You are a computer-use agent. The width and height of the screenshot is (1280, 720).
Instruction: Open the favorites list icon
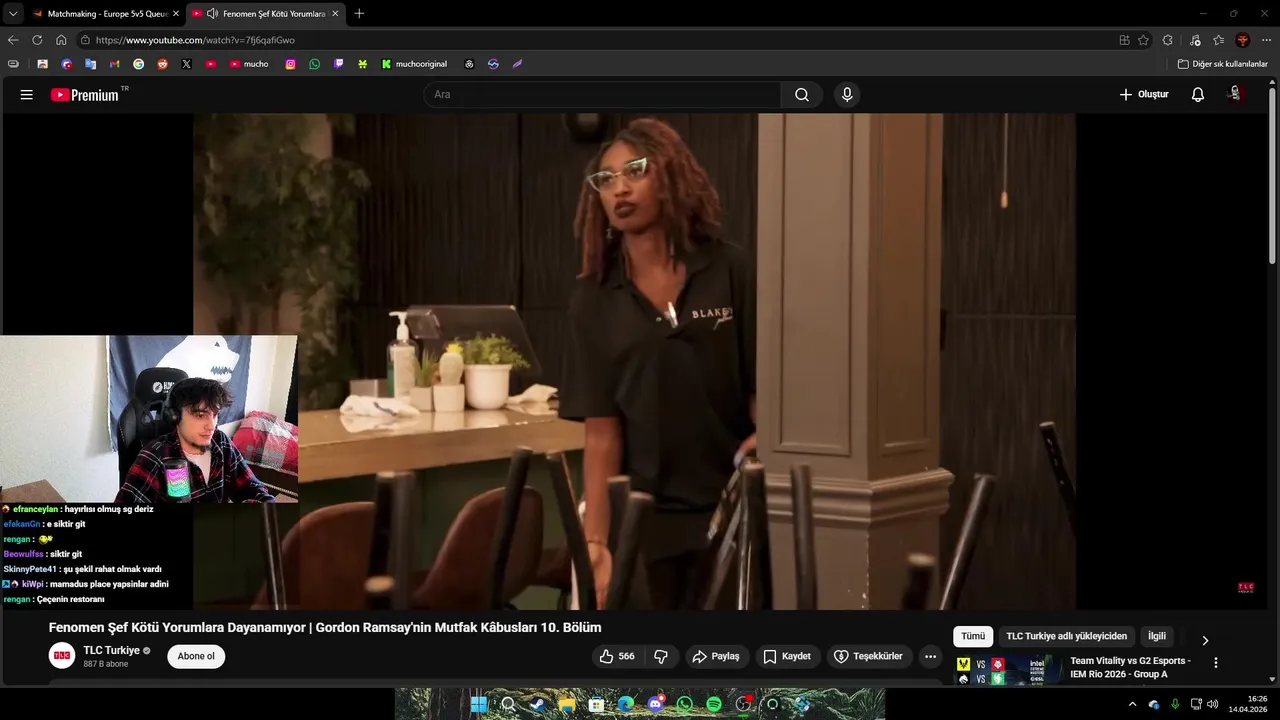click(x=1218, y=40)
